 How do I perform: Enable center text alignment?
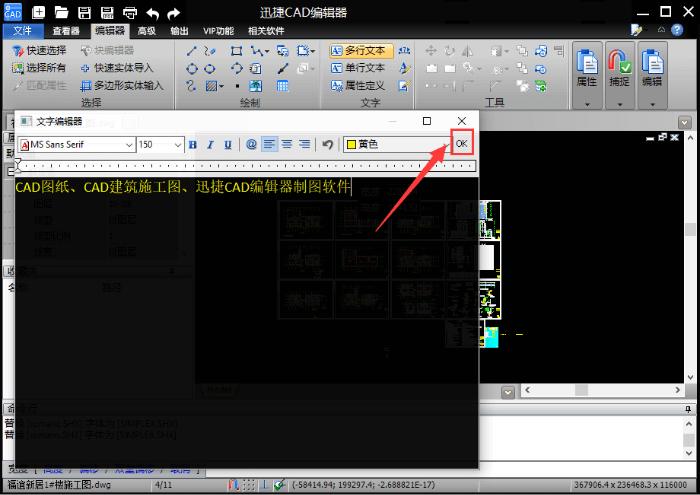pyautogui.click(x=287, y=144)
